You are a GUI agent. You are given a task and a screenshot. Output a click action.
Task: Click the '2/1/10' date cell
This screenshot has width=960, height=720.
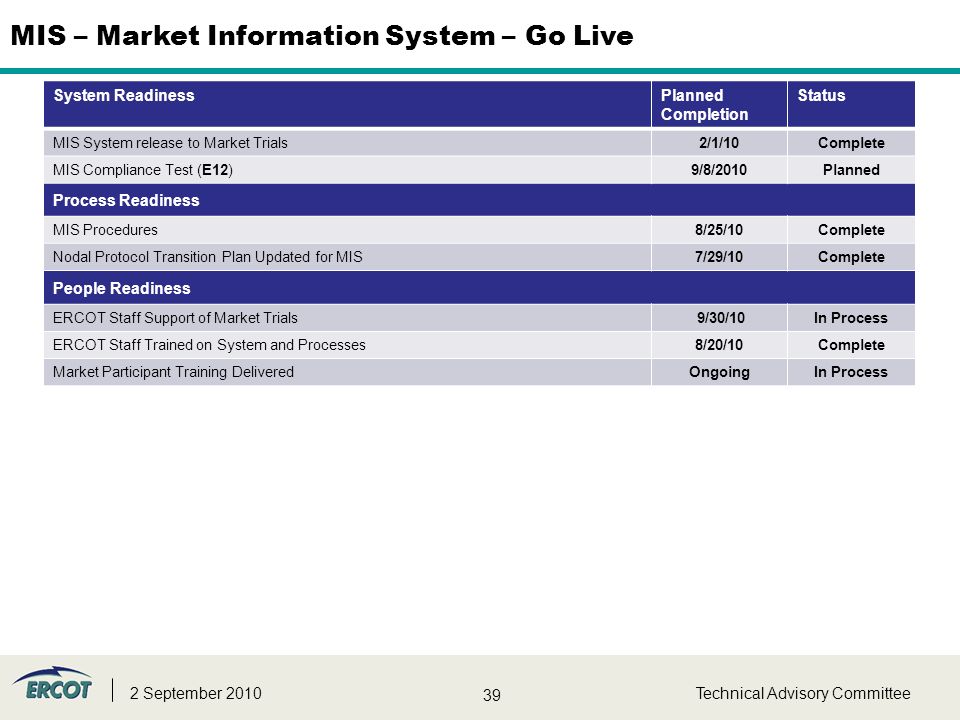coord(719,143)
